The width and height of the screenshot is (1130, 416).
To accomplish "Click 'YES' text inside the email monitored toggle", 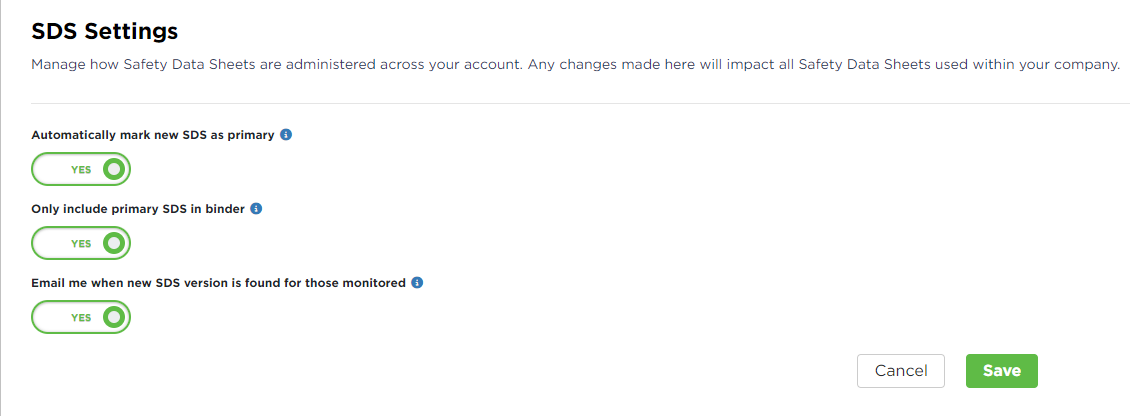I will pyautogui.click(x=81, y=318).
